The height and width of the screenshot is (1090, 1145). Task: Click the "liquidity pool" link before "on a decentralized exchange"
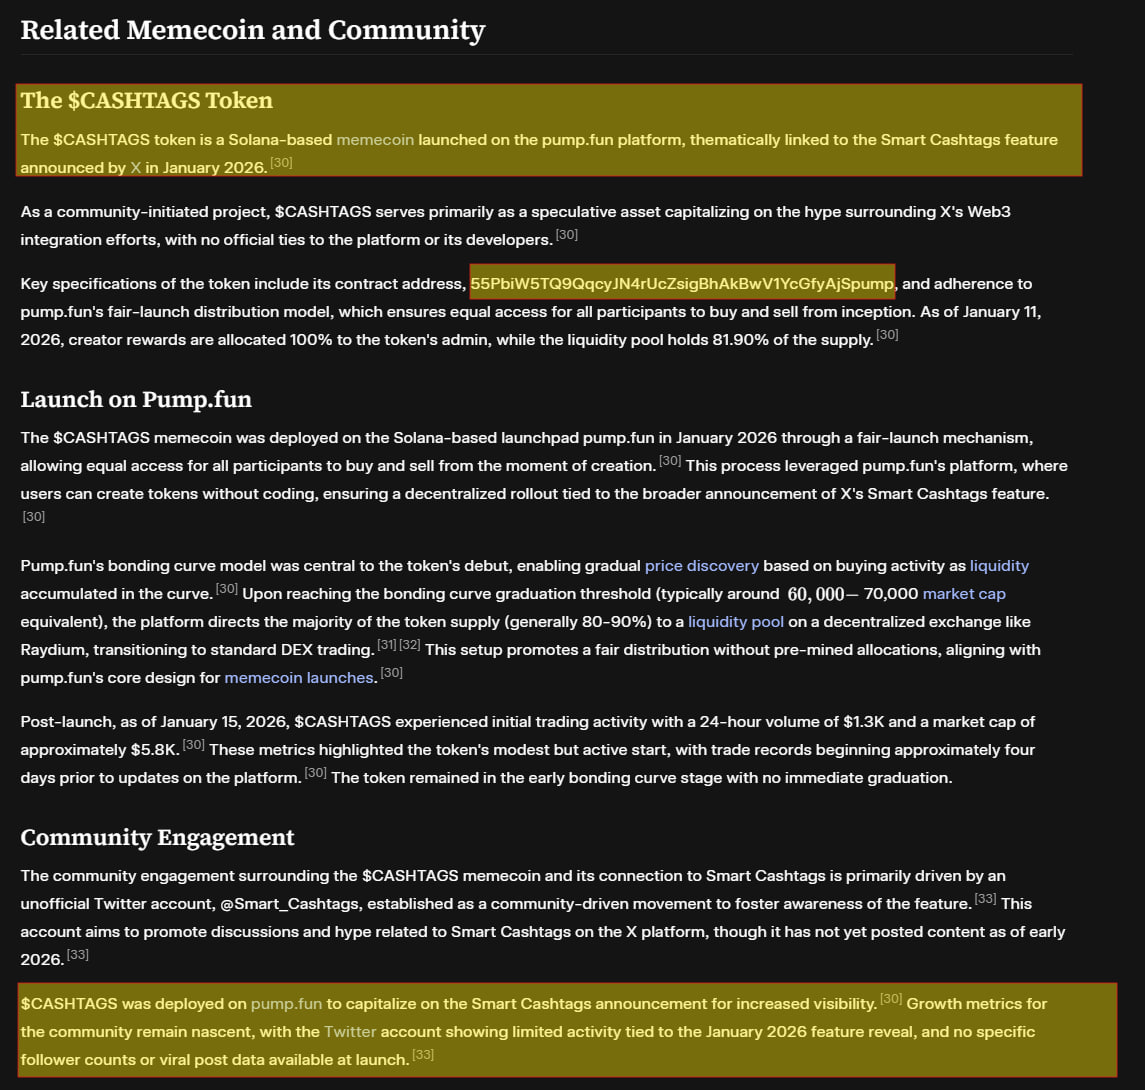click(x=736, y=622)
